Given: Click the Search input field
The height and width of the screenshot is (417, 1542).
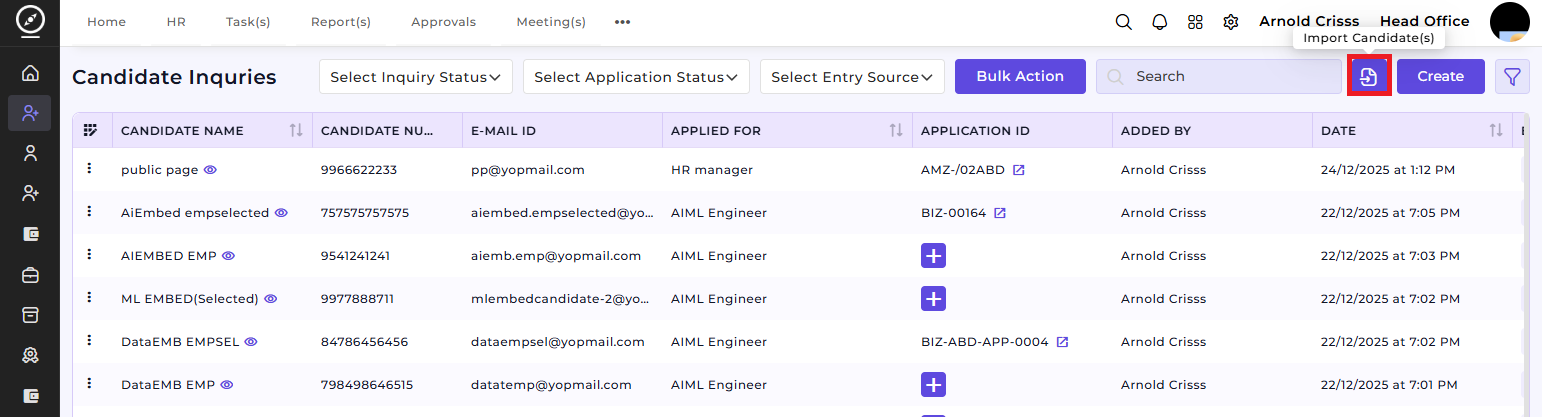Looking at the screenshot, I should tap(1219, 76).
